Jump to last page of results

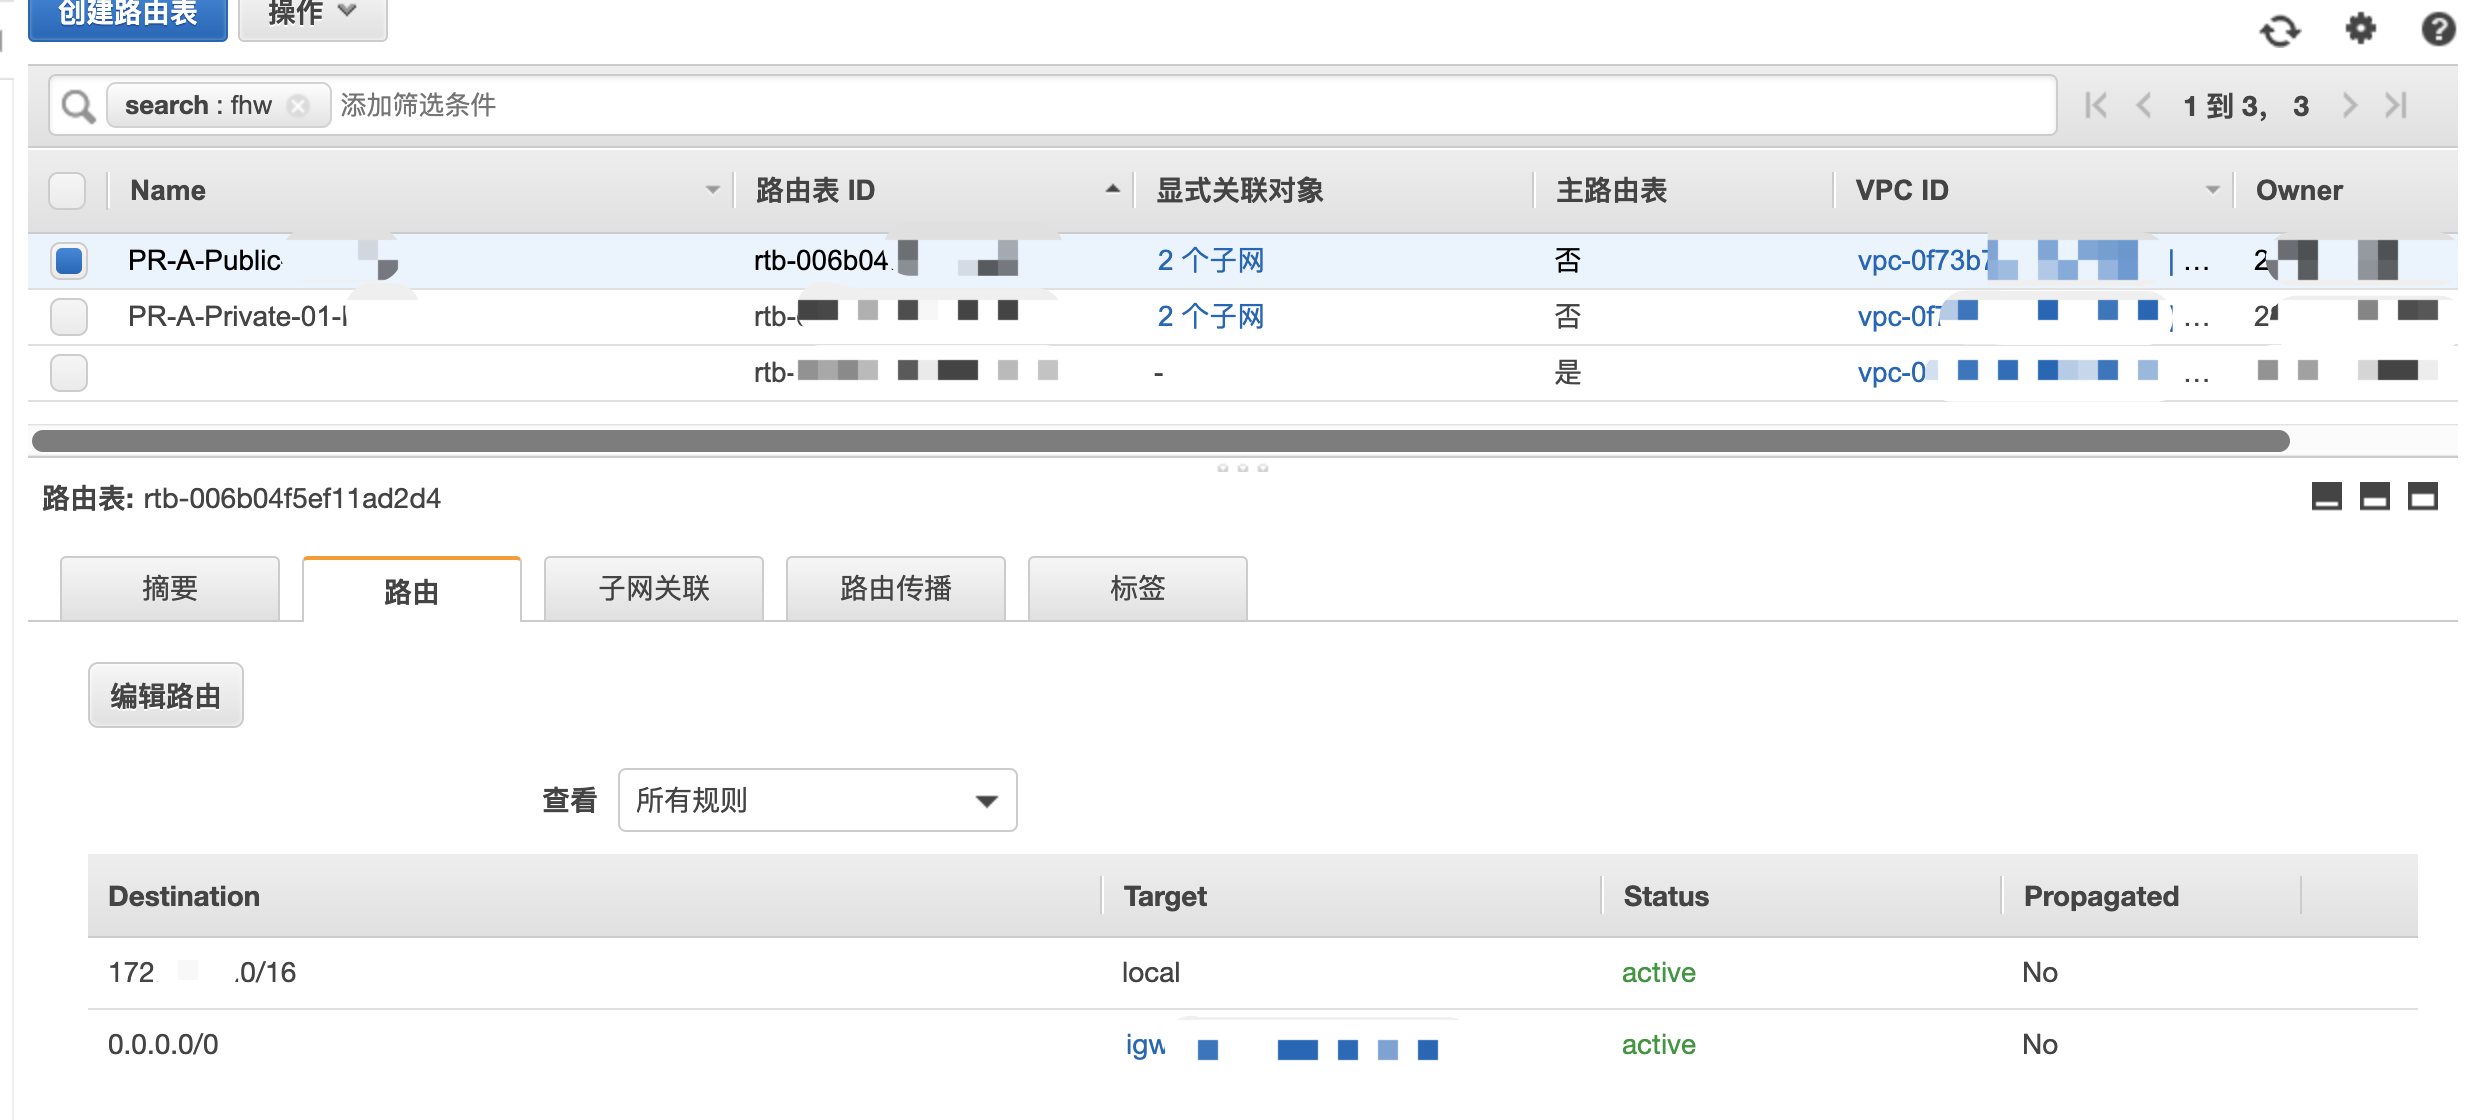click(2396, 105)
